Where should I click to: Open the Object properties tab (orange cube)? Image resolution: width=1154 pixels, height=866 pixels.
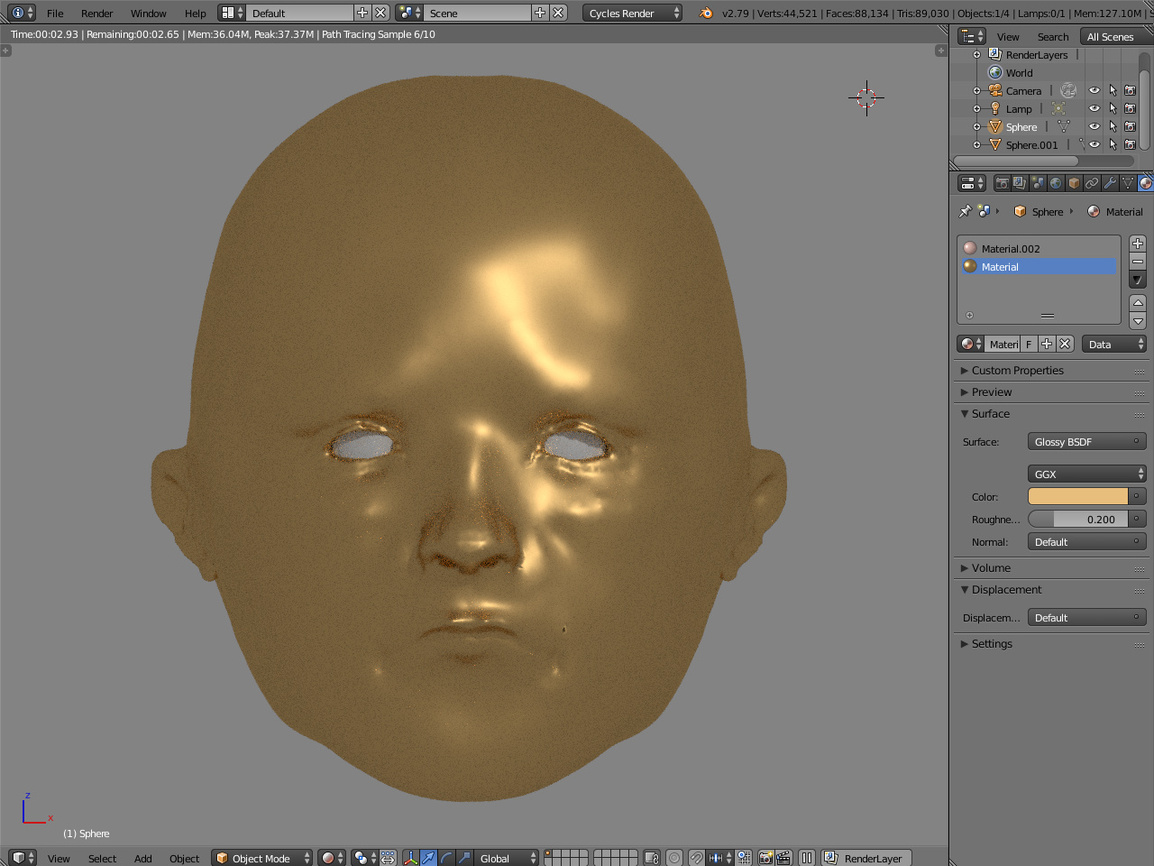pyautogui.click(x=1074, y=184)
